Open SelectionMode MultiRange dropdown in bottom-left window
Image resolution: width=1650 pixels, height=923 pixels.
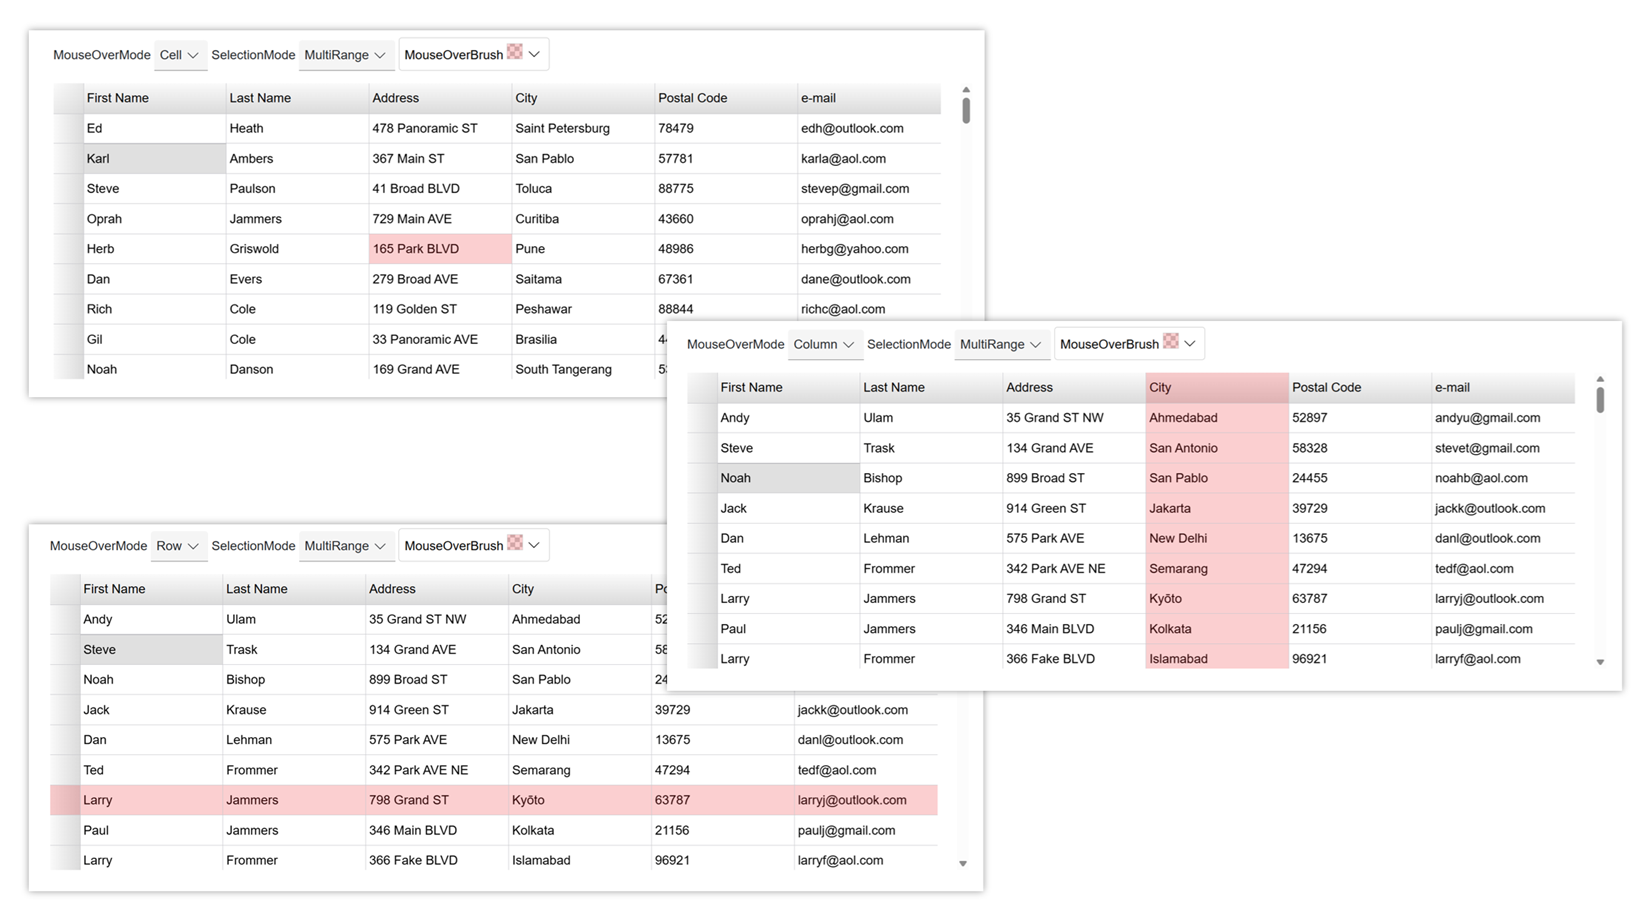[345, 546]
